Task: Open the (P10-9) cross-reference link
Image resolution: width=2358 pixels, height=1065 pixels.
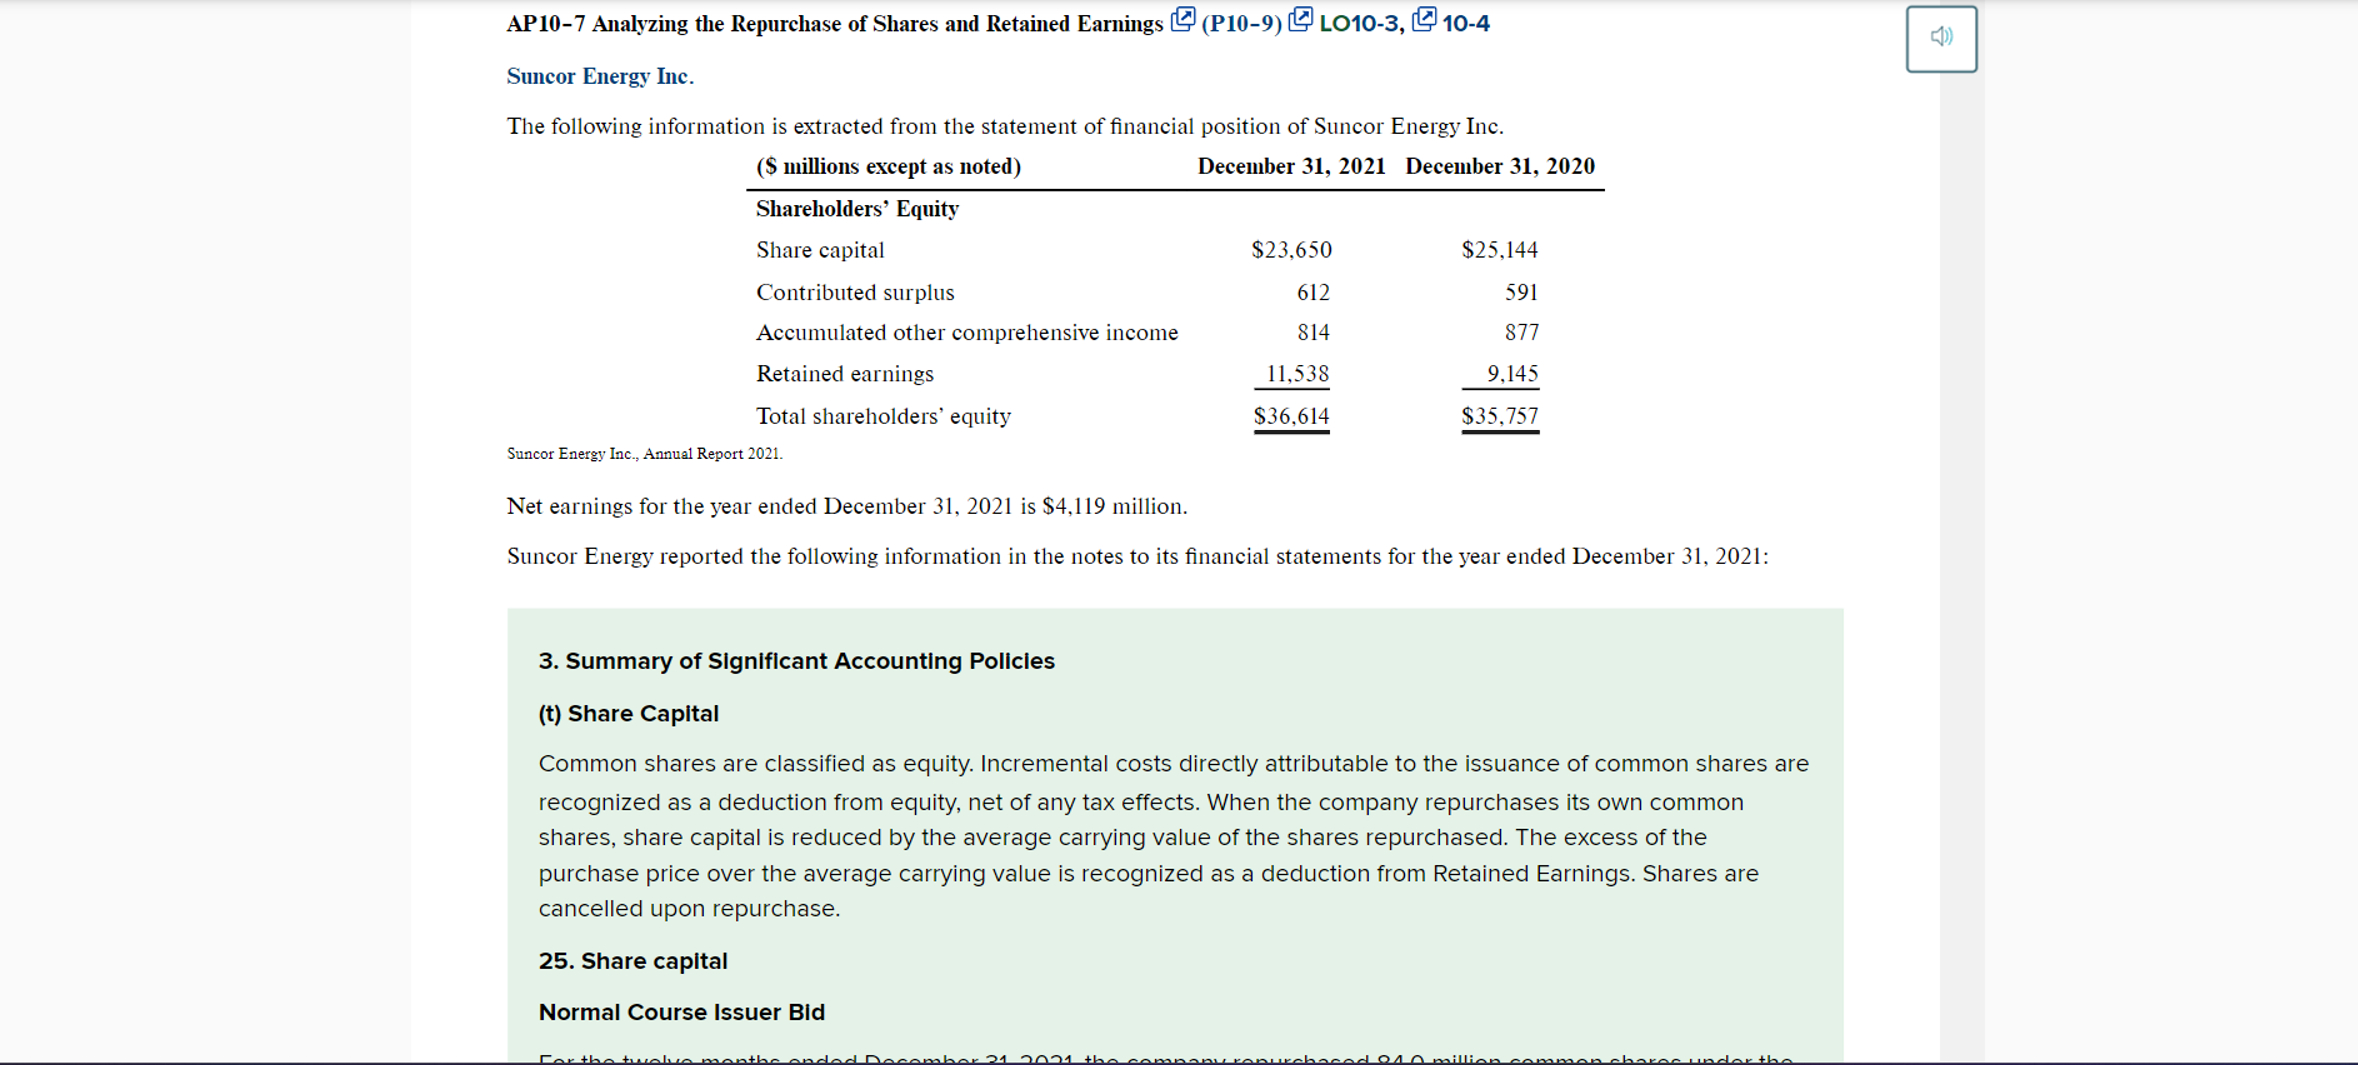Action: (x=1241, y=23)
